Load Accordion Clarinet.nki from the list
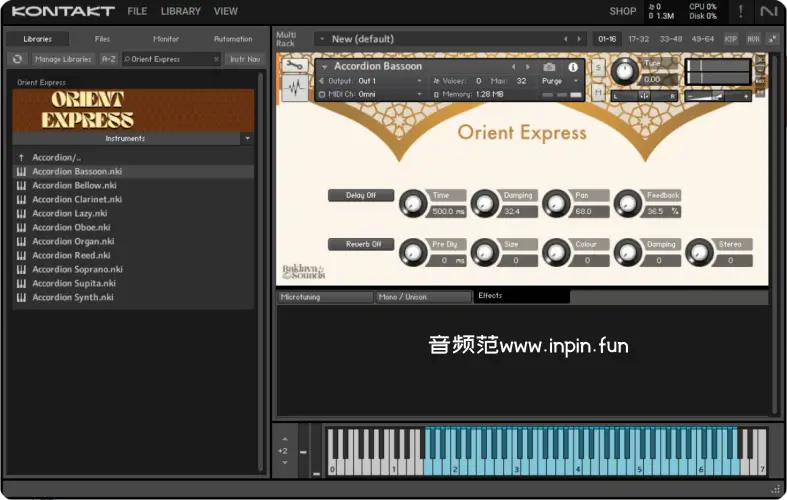The height and width of the screenshot is (500, 787). pos(76,199)
